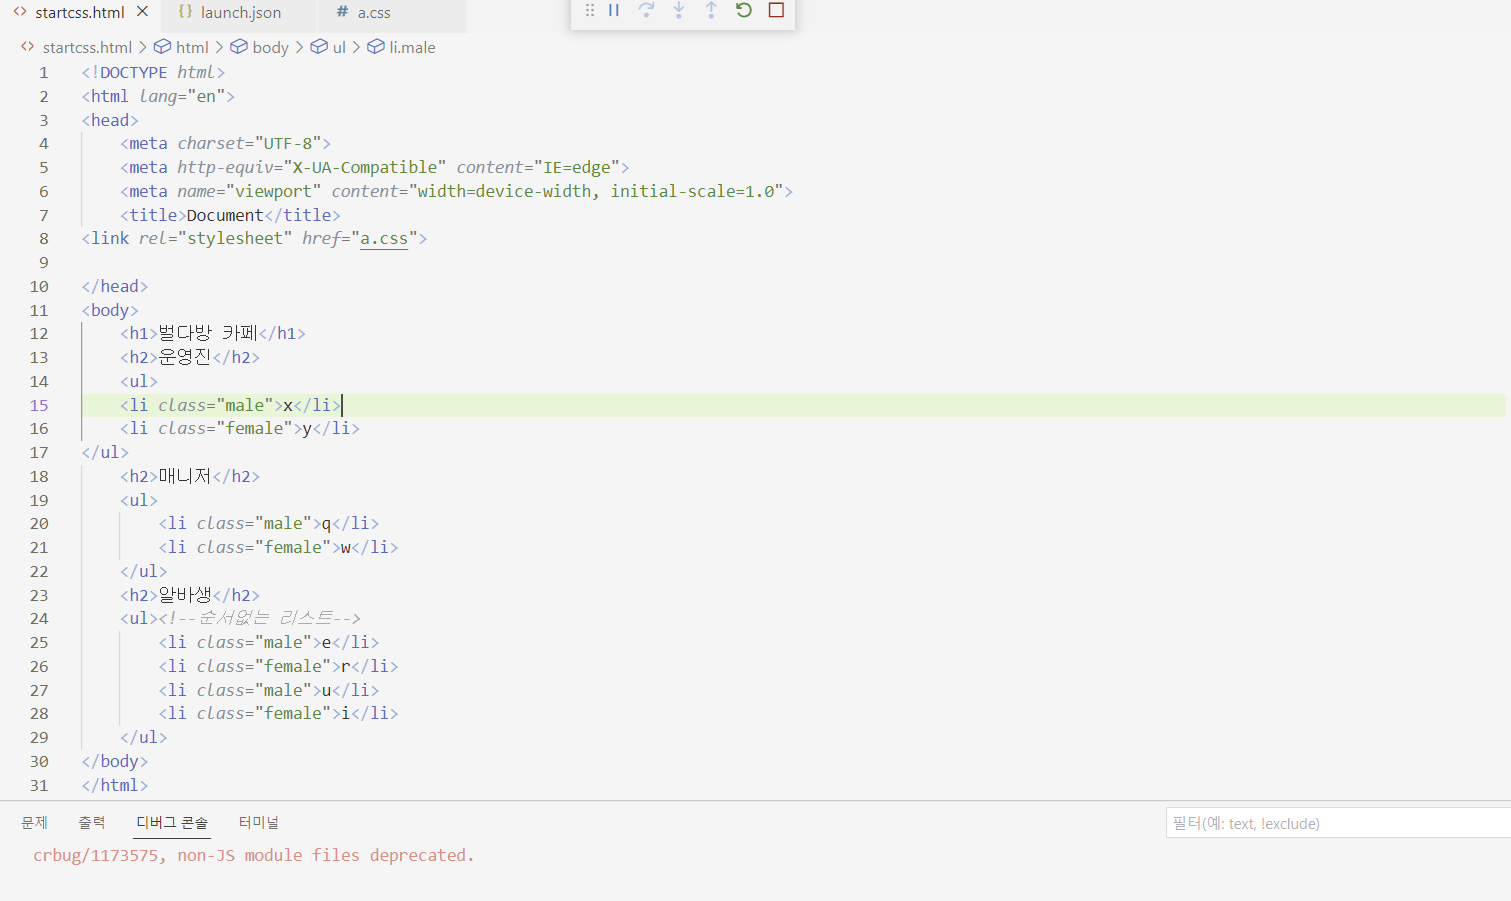Pause the debug session
This screenshot has height=901, width=1511.
pyautogui.click(x=614, y=10)
